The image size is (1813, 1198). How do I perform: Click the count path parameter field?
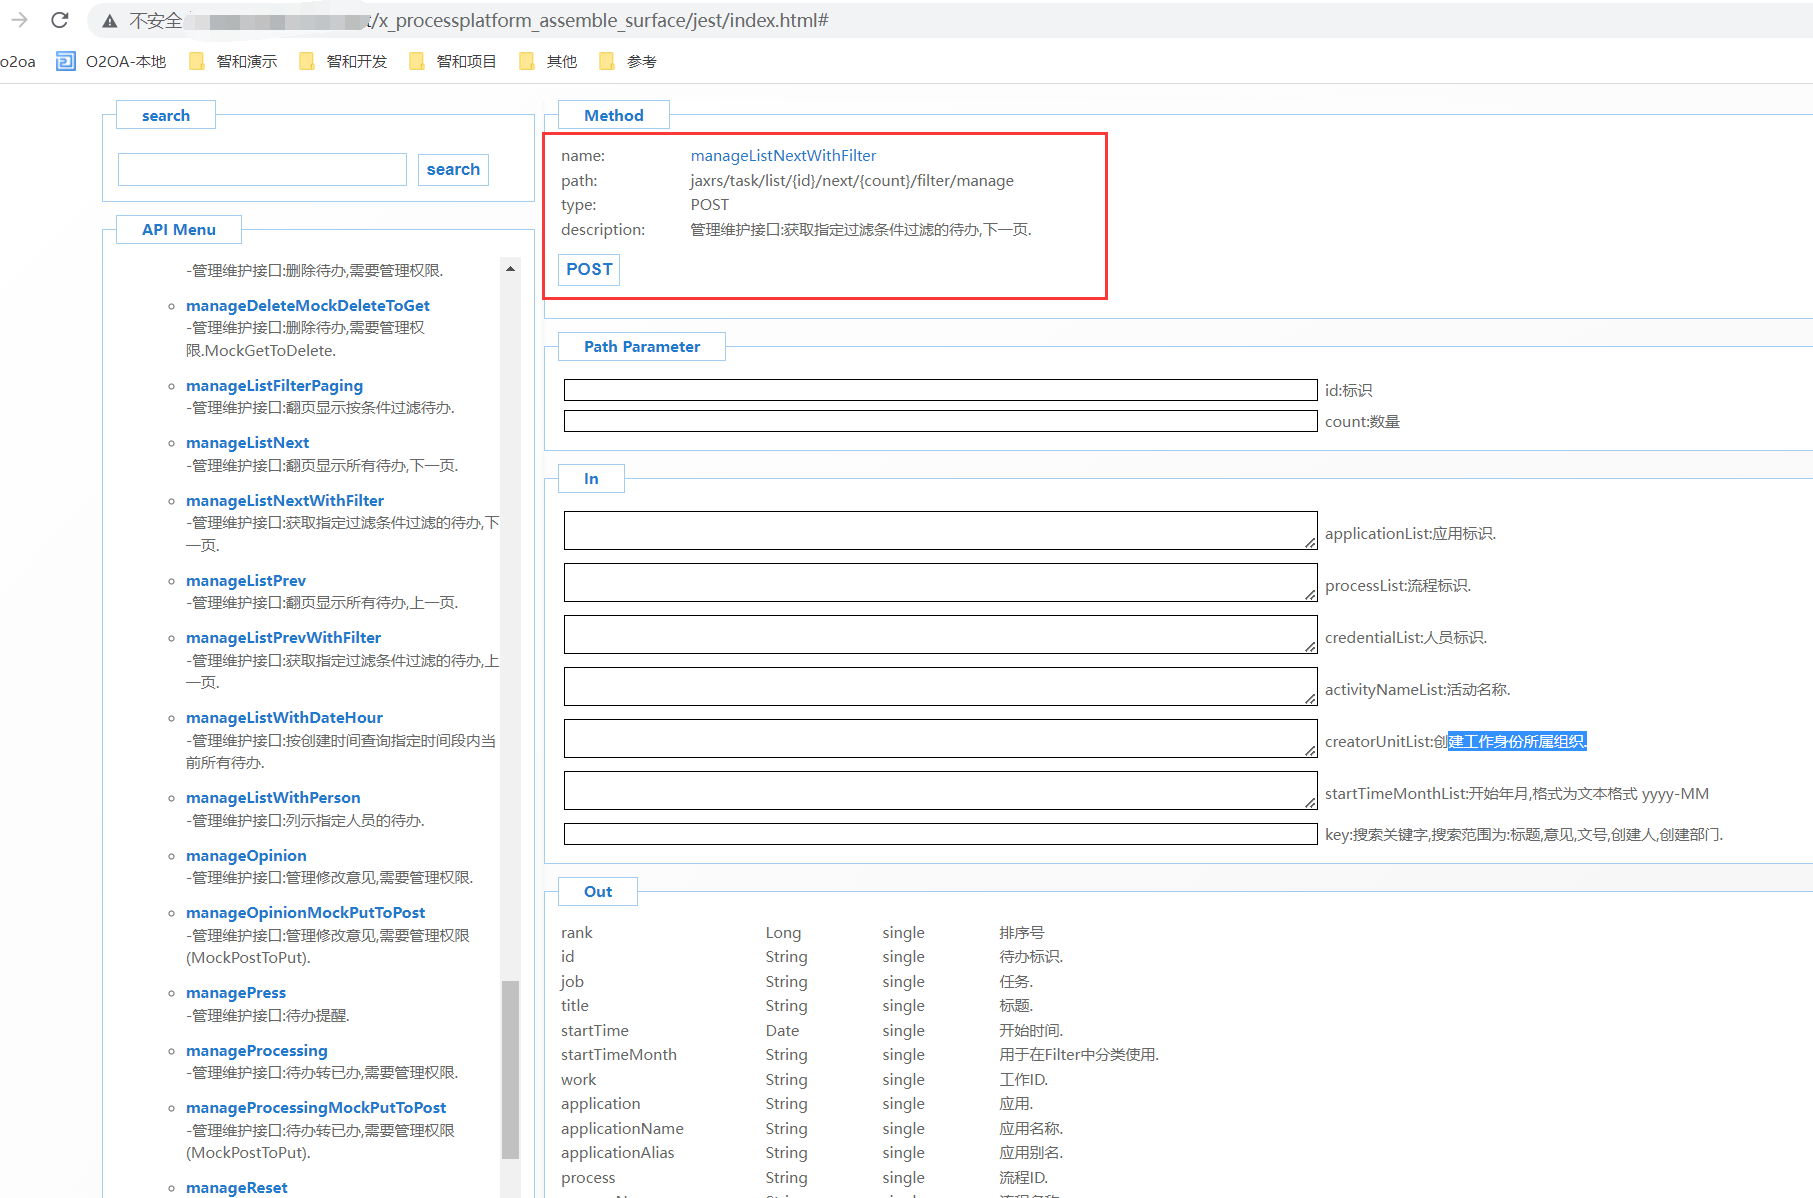click(940, 422)
